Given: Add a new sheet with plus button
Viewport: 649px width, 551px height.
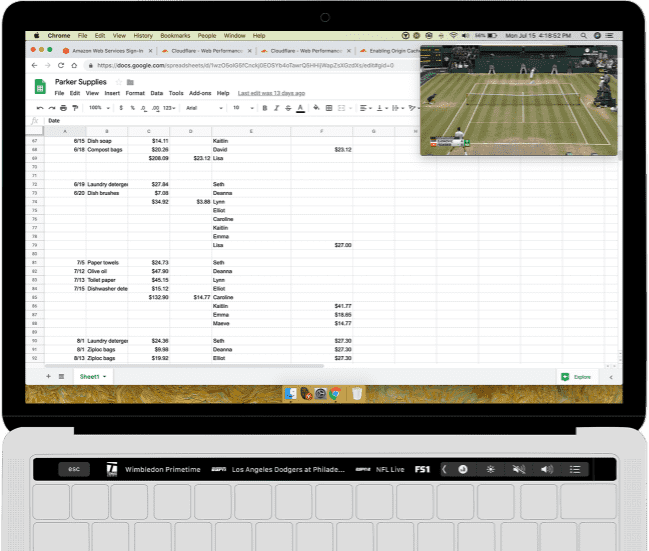Looking at the screenshot, I should tap(48, 376).
